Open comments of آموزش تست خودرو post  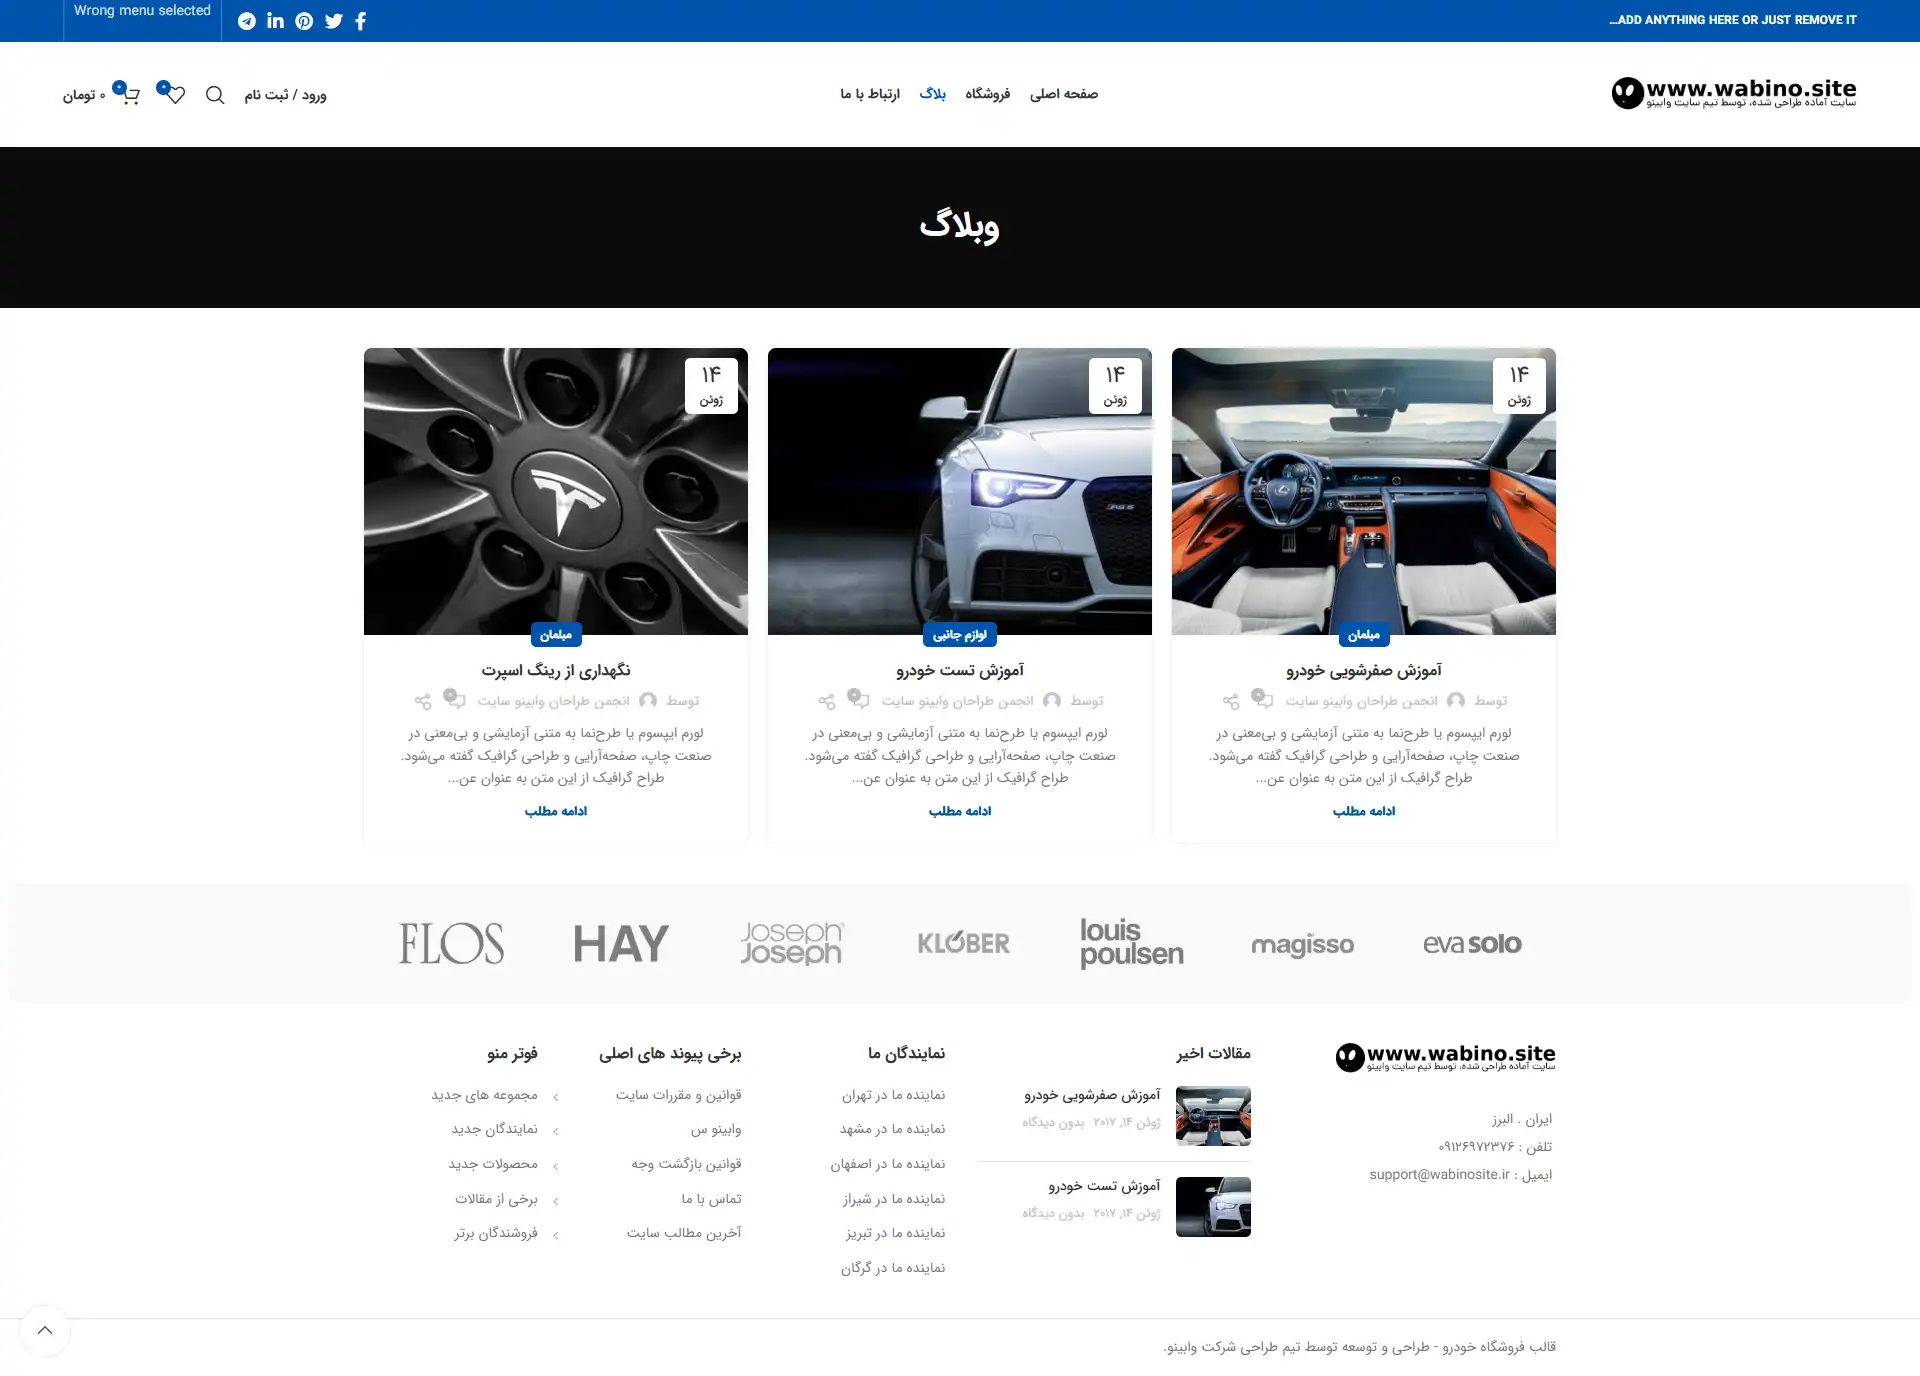[x=859, y=699]
